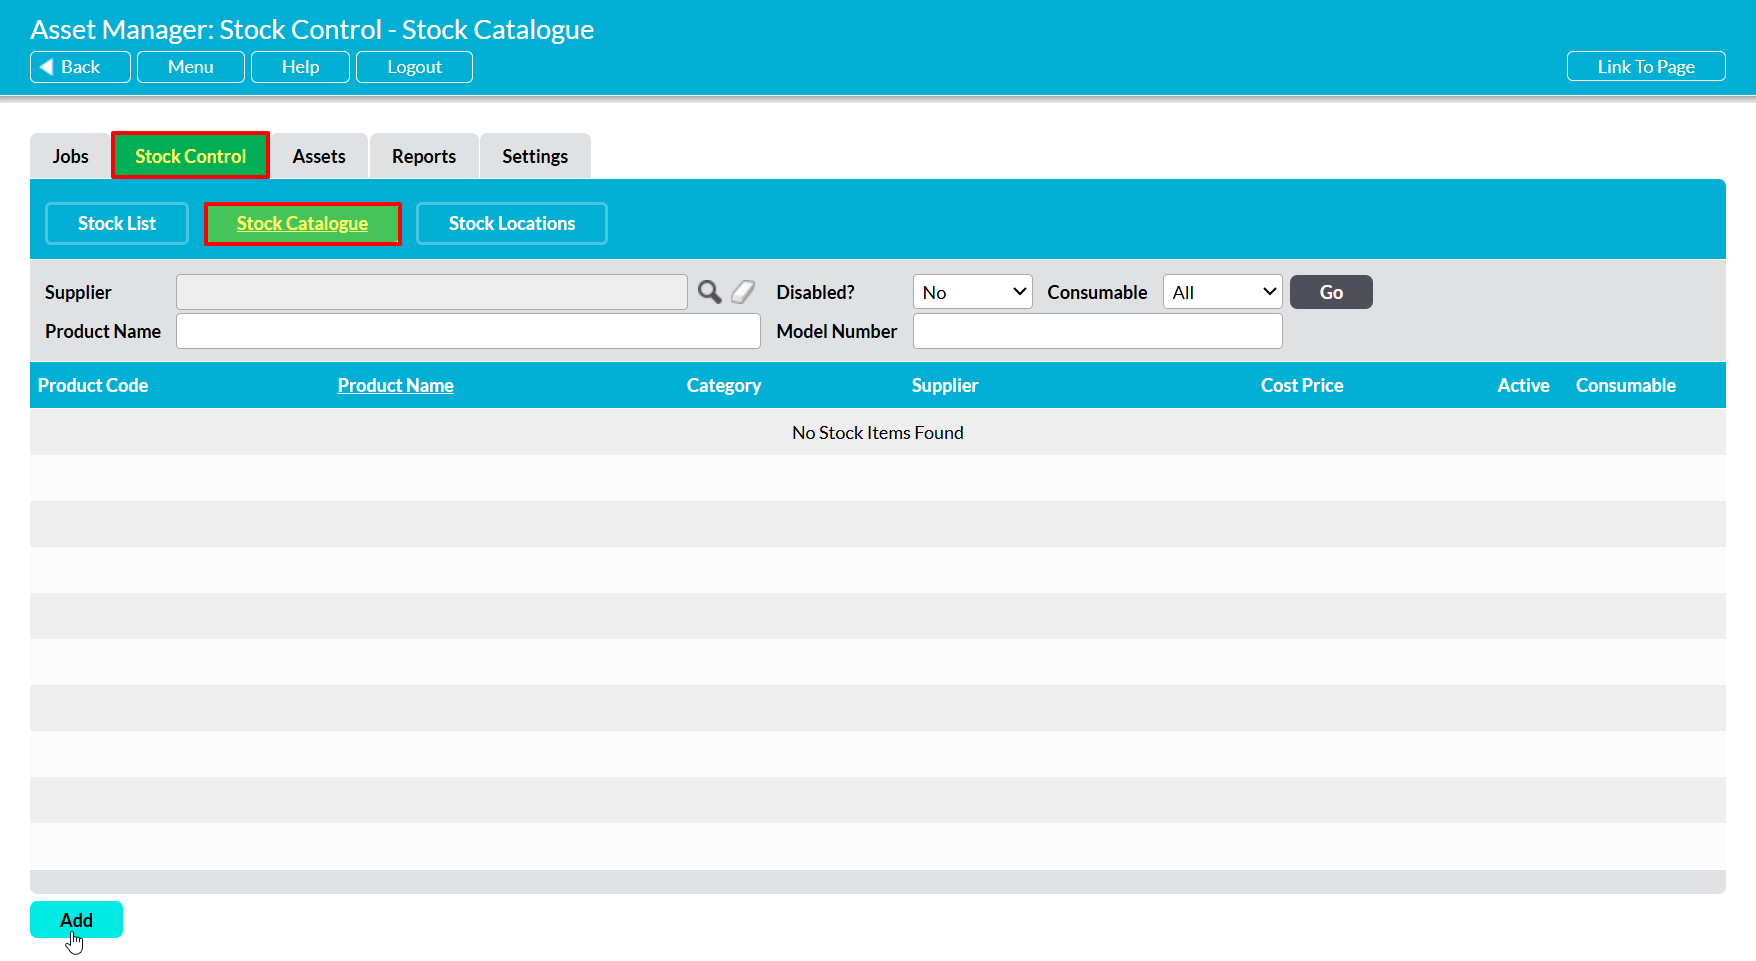The image size is (1756, 961).
Task: Switch to the Jobs tab
Action: click(70, 156)
